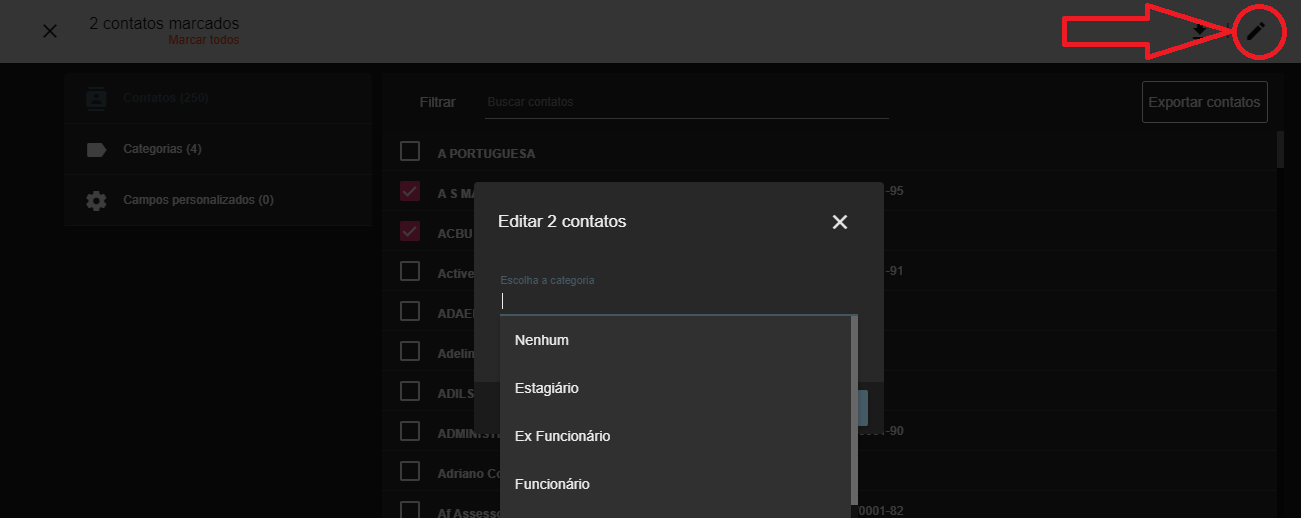Click the Marcar todos link
This screenshot has width=1301, height=518.
coord(204,41)
